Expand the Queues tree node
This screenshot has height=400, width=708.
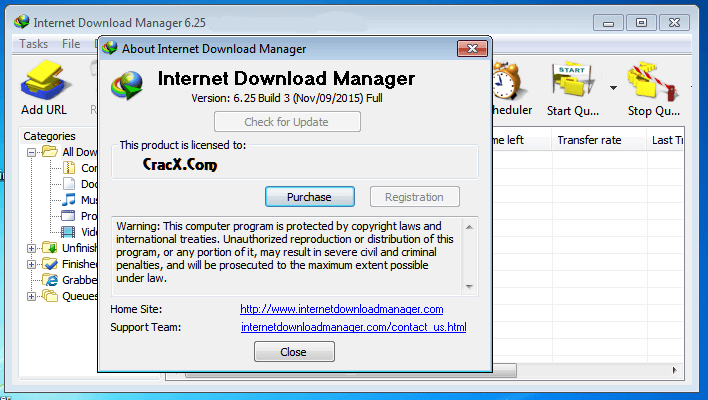tap(31, 297)
